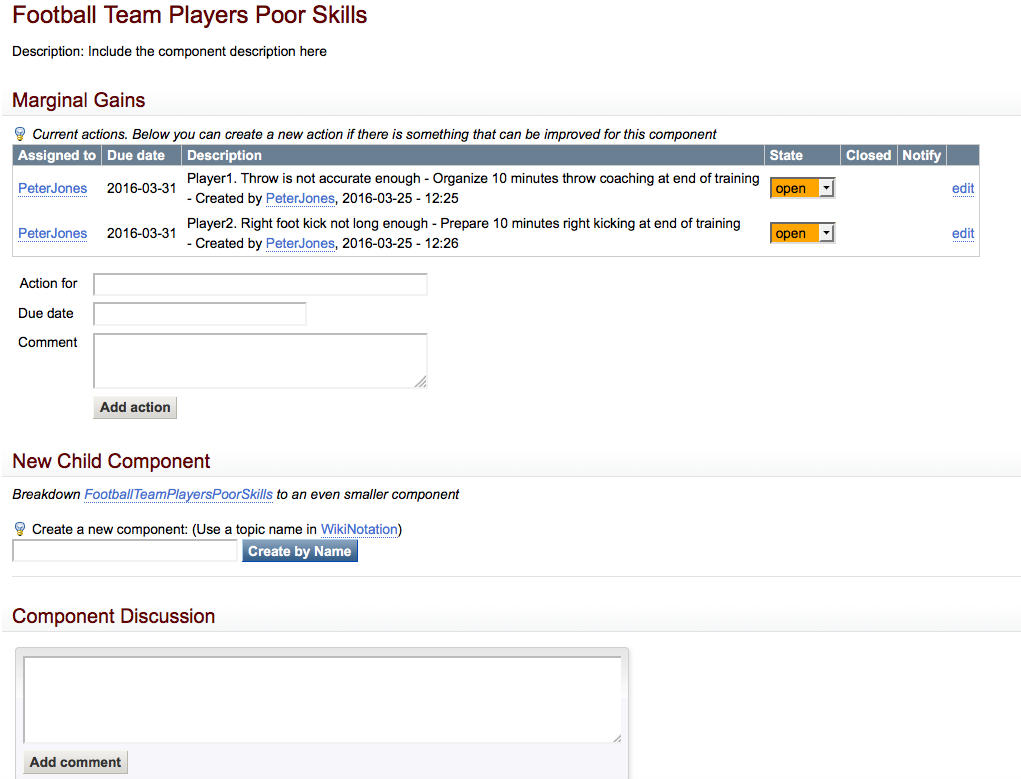1021x779 pixels.
Task: Click the new component name input box
Action: point(125,551)
